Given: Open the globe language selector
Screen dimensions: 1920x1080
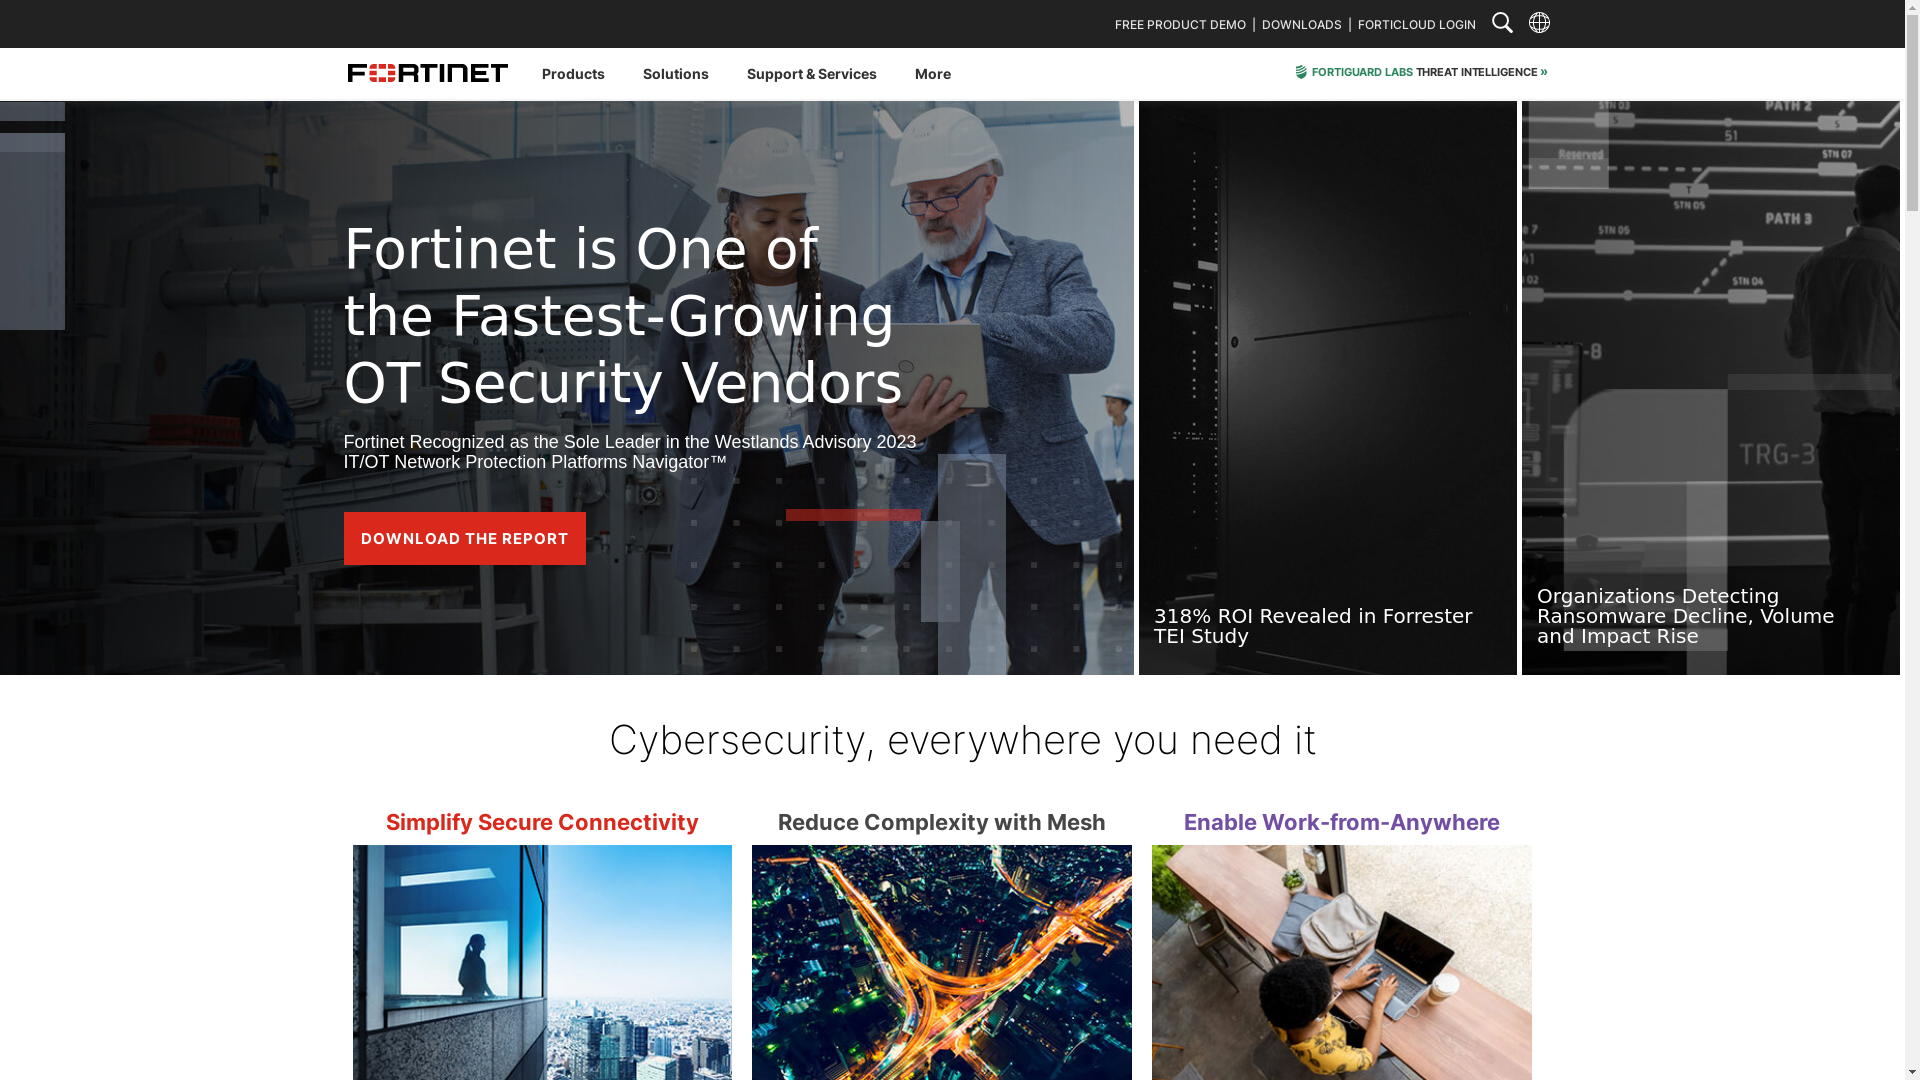Looking at the screenshot, I should [1539, 23].
